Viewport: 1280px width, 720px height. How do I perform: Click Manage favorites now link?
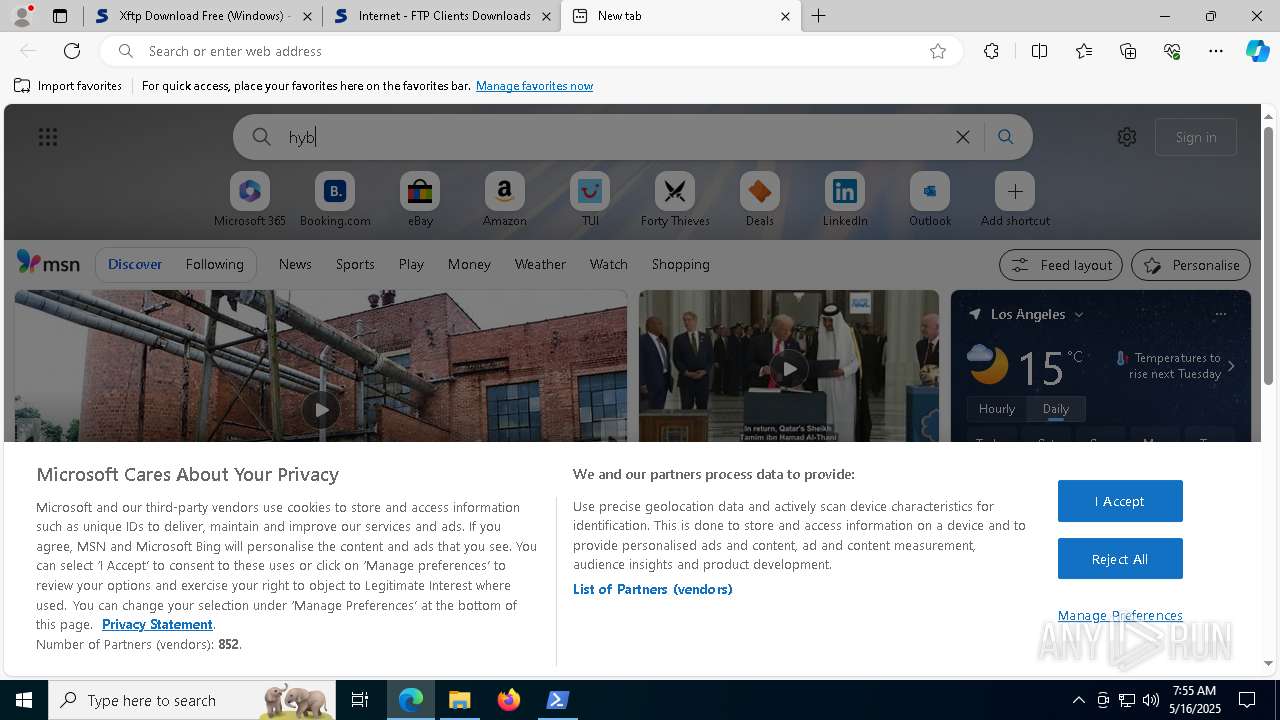pyautogui.click(x=534, y=86)
